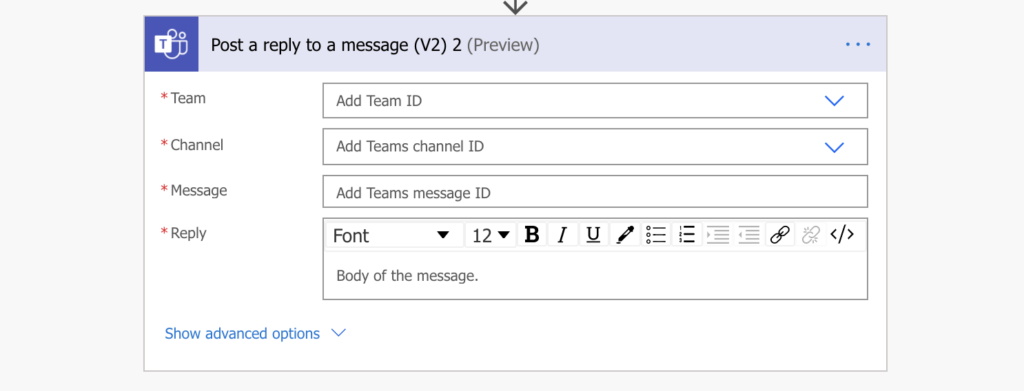Open the text color highlighter tool

click(x=625, y=234)
